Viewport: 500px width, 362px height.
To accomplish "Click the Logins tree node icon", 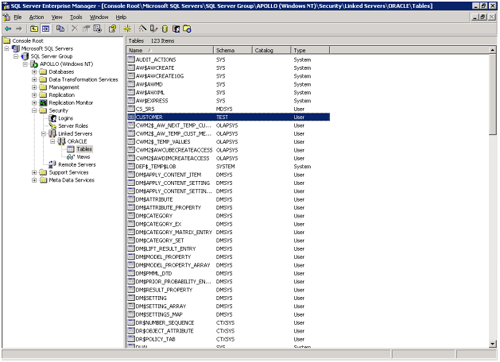I will click(53, 118).
